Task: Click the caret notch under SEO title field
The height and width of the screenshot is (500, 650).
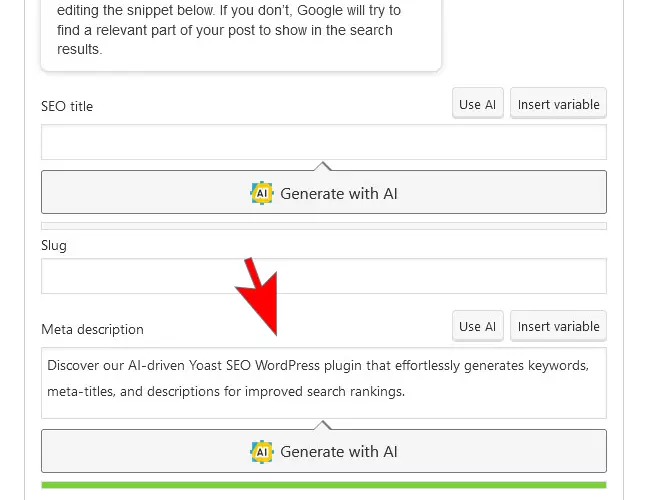Action: point(323,165)
